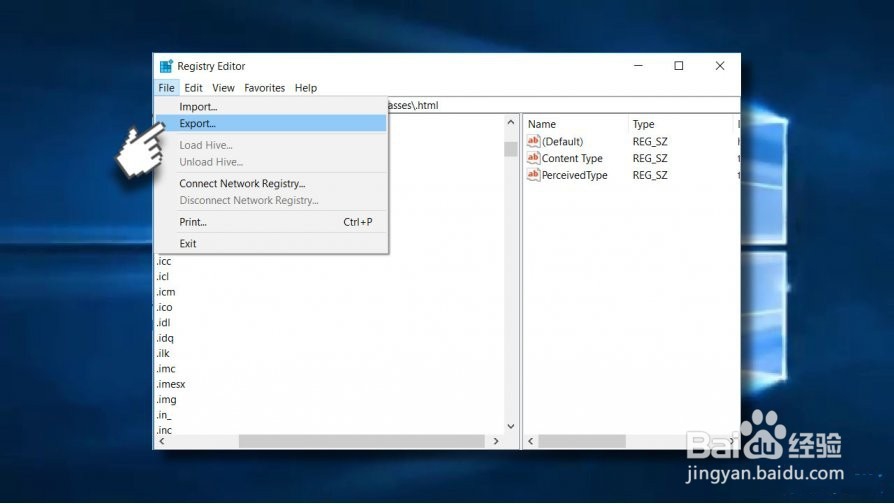This screenshot has height=504, width=894.
Task: Click the PerceivedType string value icon
Action: click(x=533, y=175)
